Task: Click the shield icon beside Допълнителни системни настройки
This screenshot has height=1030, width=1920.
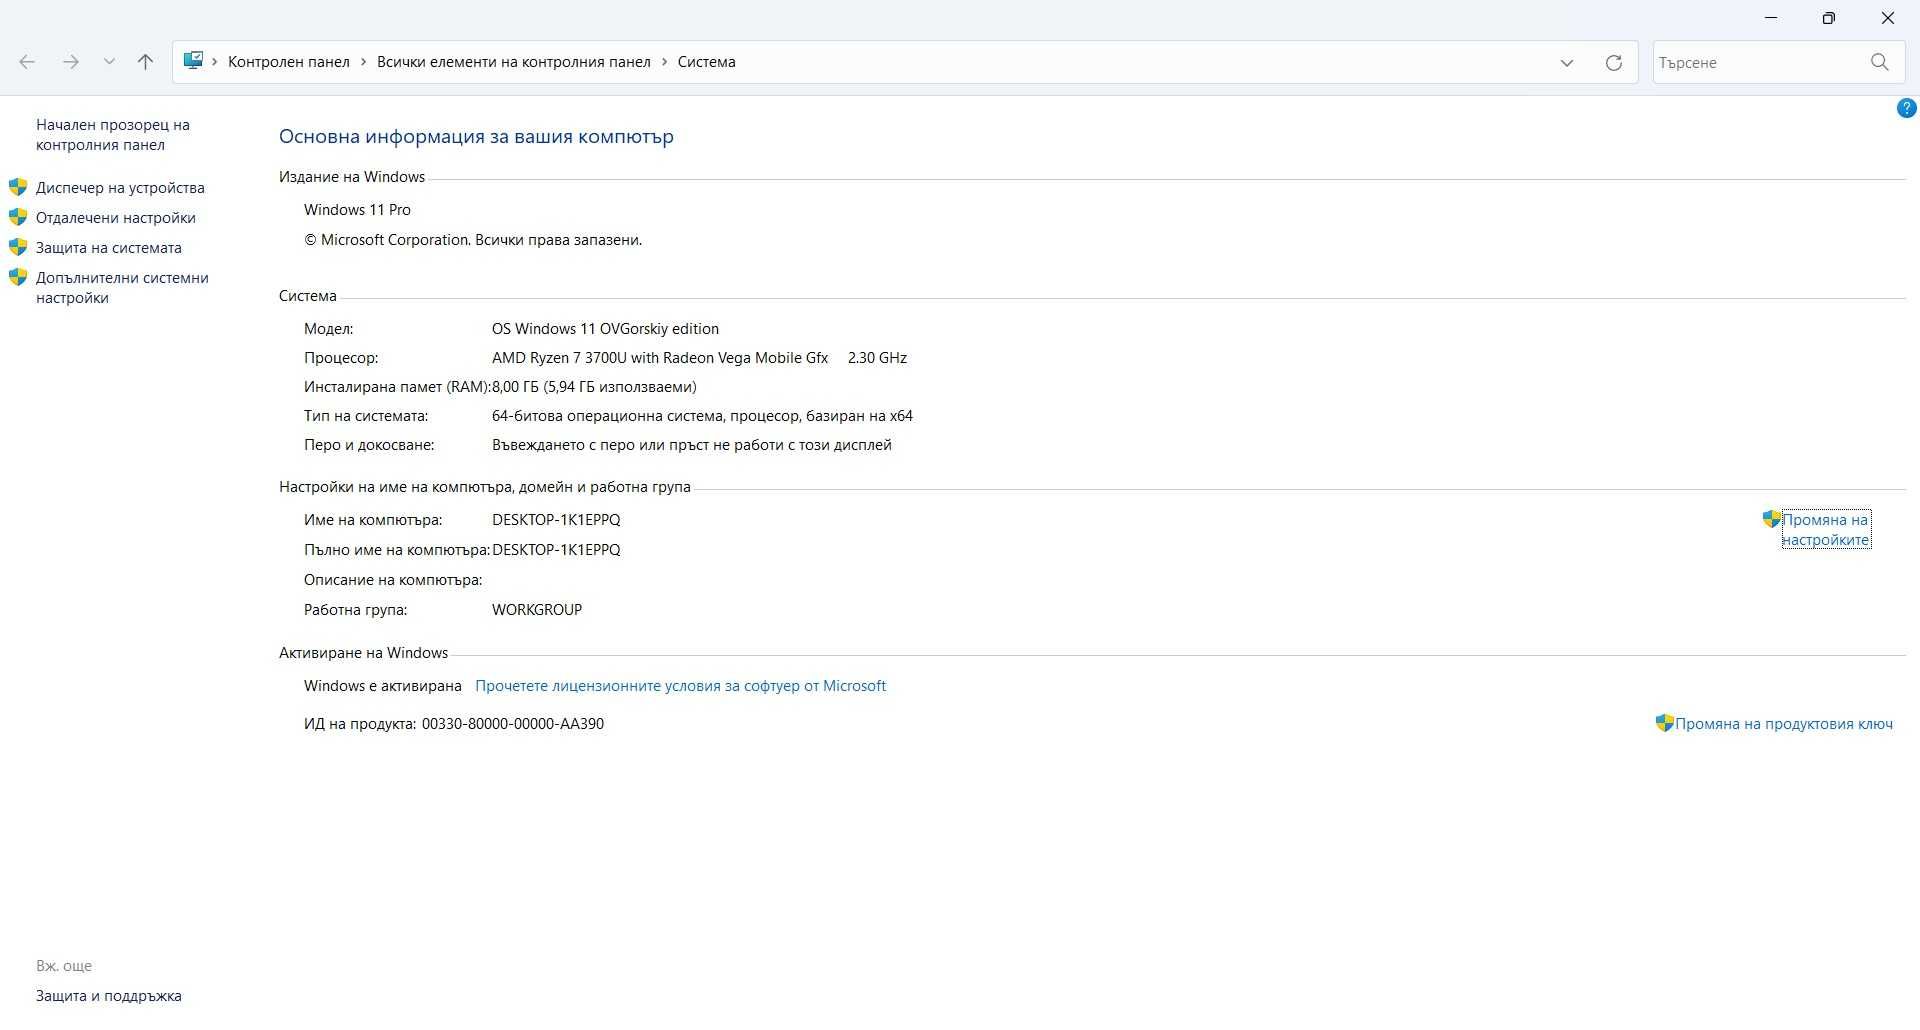Action: 18,277
